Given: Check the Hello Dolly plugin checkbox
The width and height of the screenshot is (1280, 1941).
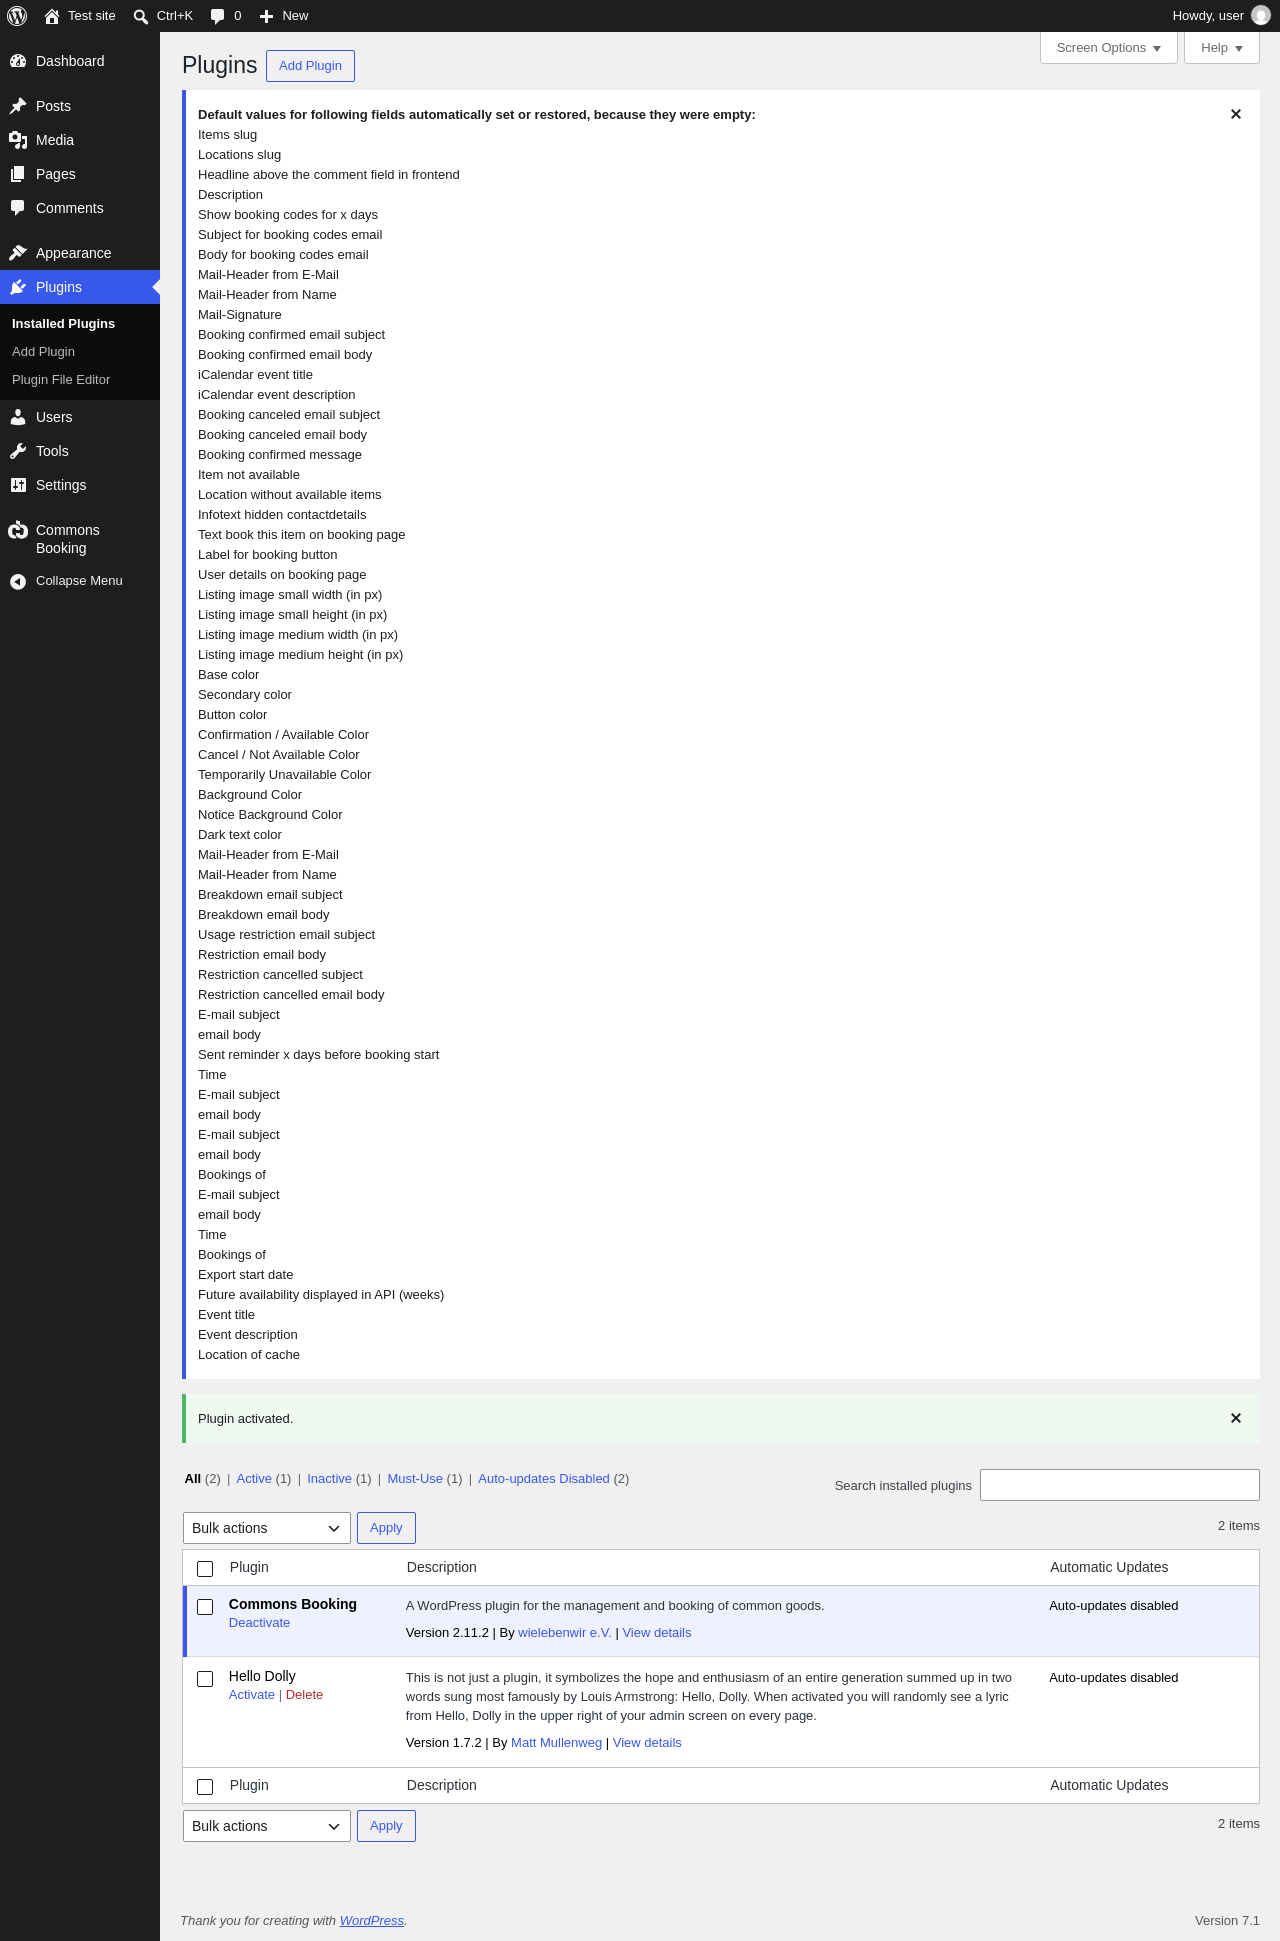Looking at the screenshot, I should (x=205, y=1678).
